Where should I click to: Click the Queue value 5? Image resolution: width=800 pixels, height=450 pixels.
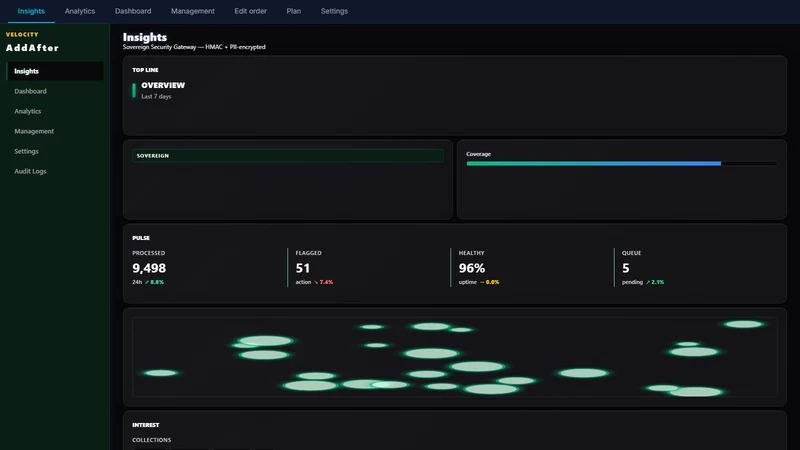[626, 268]
